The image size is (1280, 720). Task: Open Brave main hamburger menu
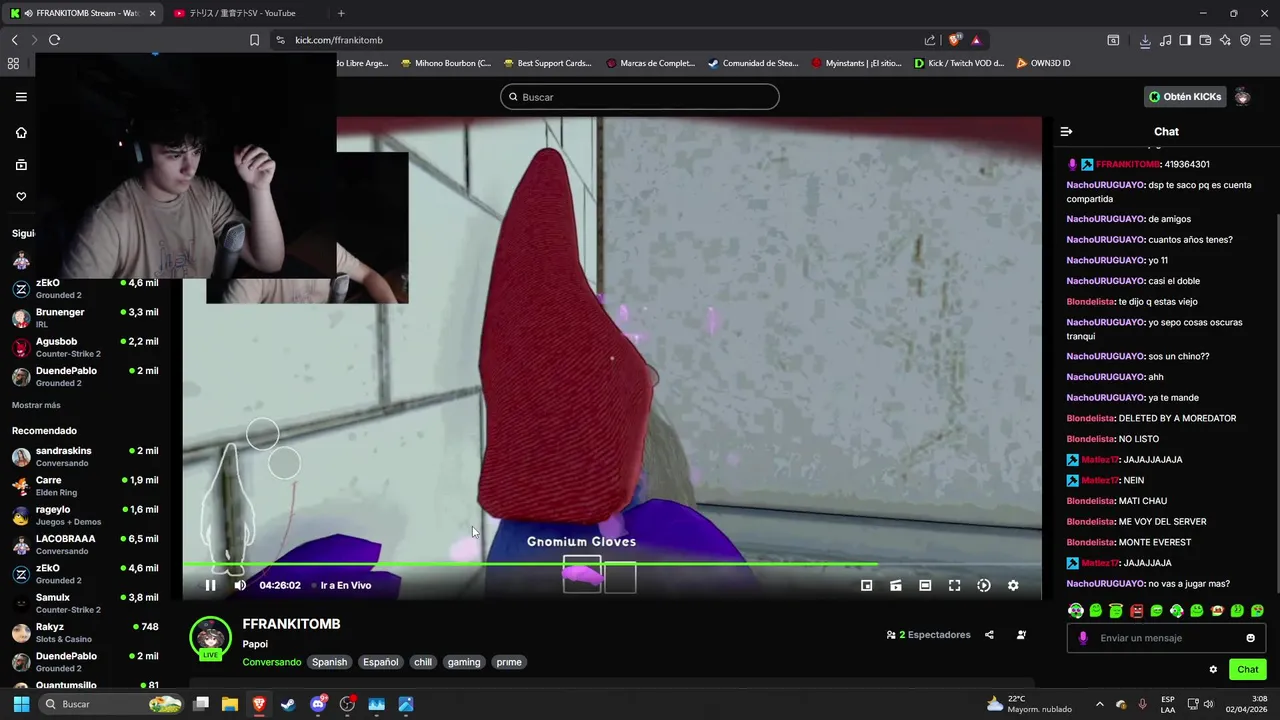(1265, 40)
